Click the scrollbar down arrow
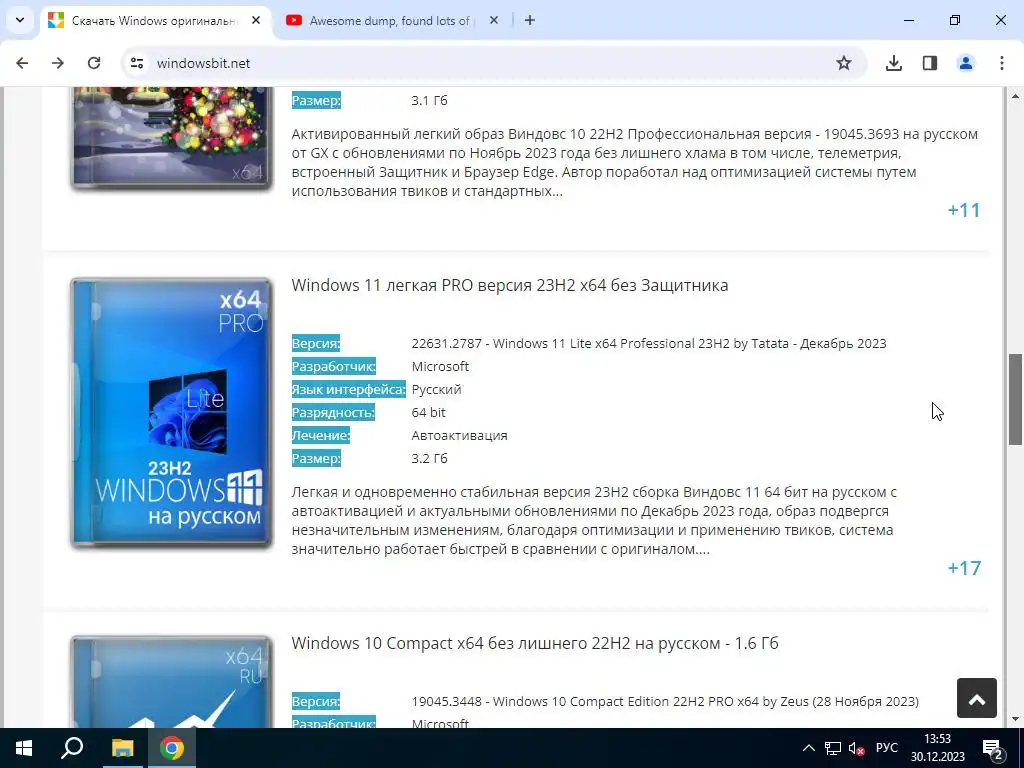1024x768 pixels. pyautogui.click(x=1016, y=719)
